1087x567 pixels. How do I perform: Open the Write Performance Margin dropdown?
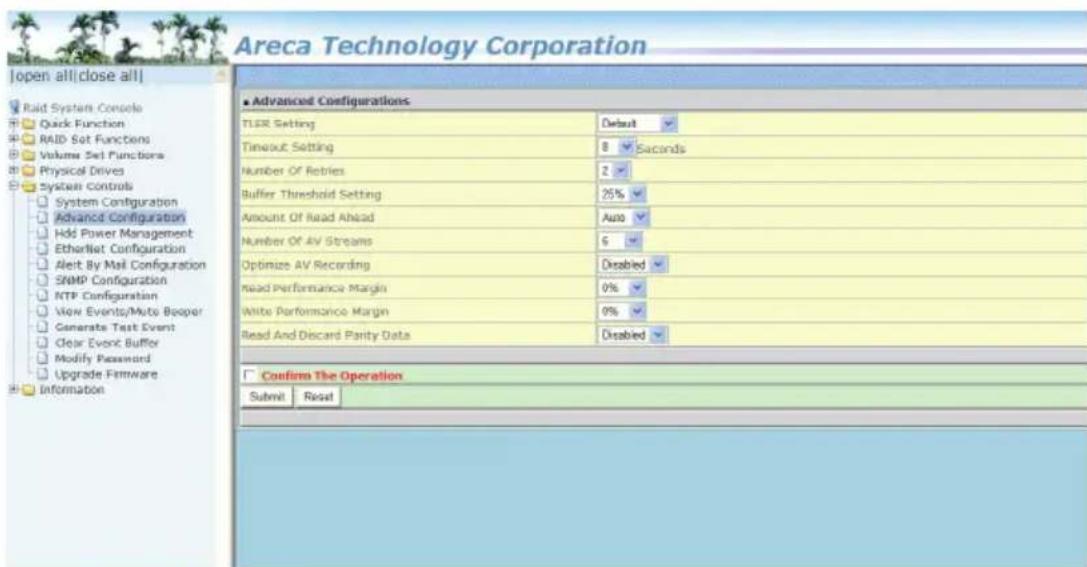click(622, 311)
